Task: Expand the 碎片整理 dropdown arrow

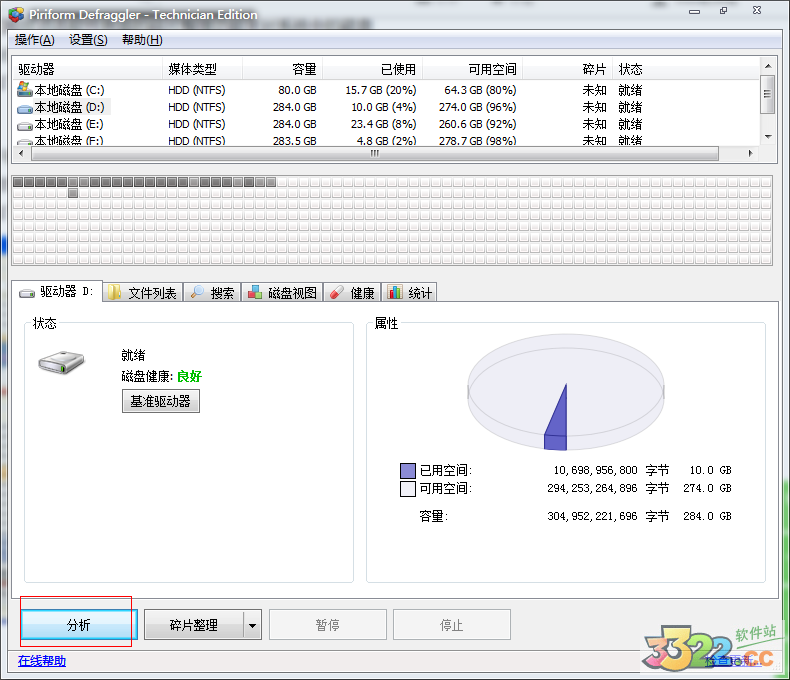Action: click(x=252, y=625)
